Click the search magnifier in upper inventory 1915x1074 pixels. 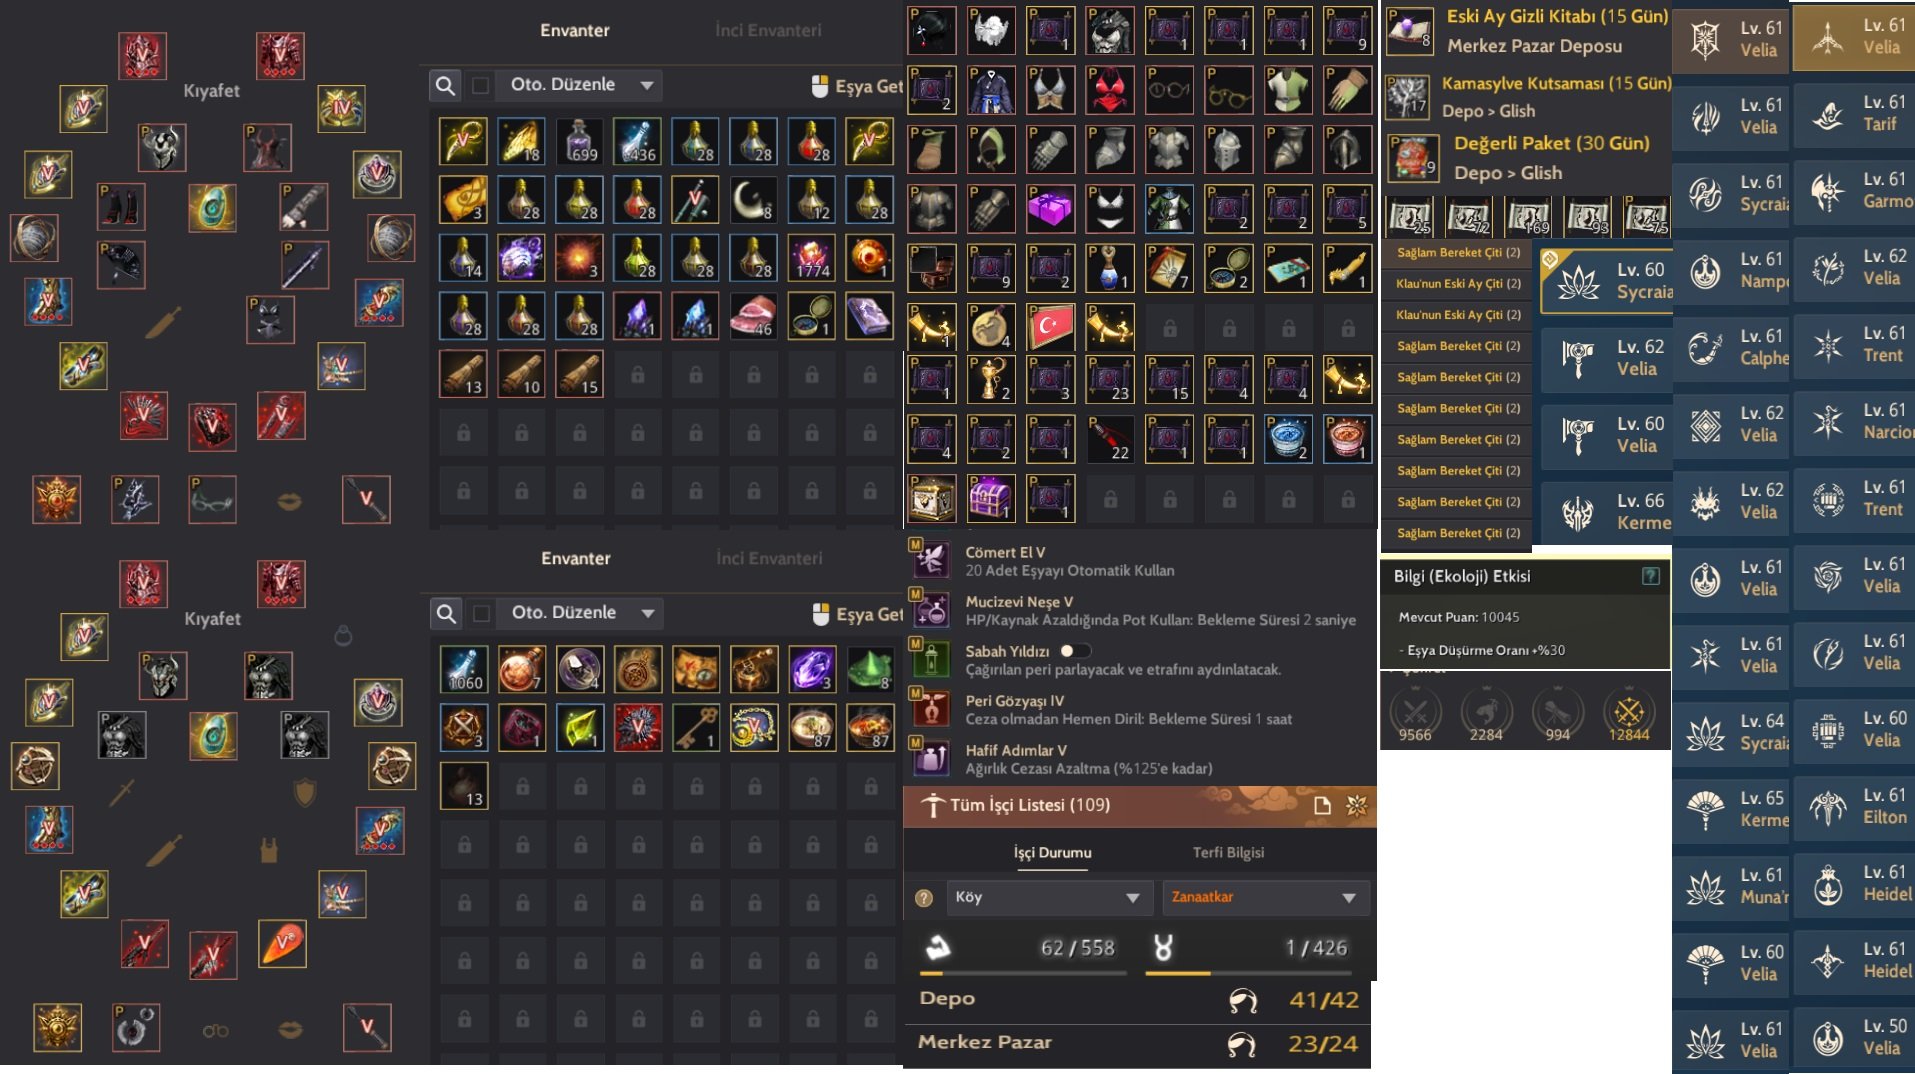[x=445, y=86]
